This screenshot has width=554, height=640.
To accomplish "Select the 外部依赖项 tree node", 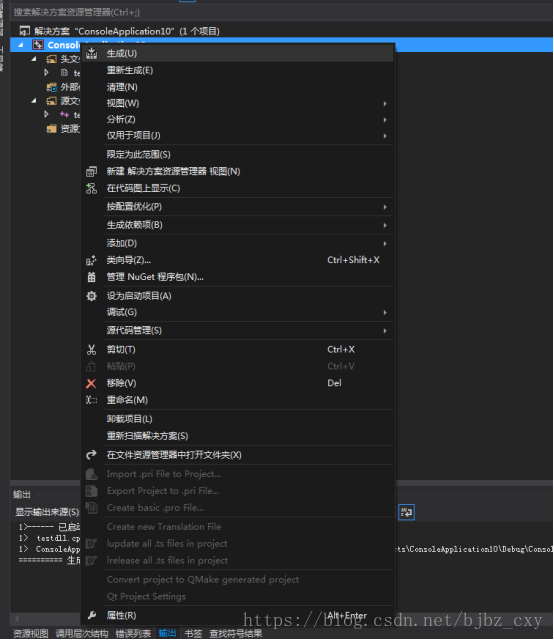I will [63, 87].
